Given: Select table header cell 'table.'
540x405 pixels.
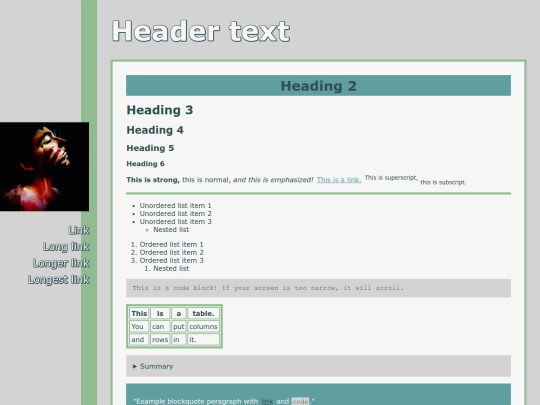Looking at the screenshot, I should click(203, 313).
